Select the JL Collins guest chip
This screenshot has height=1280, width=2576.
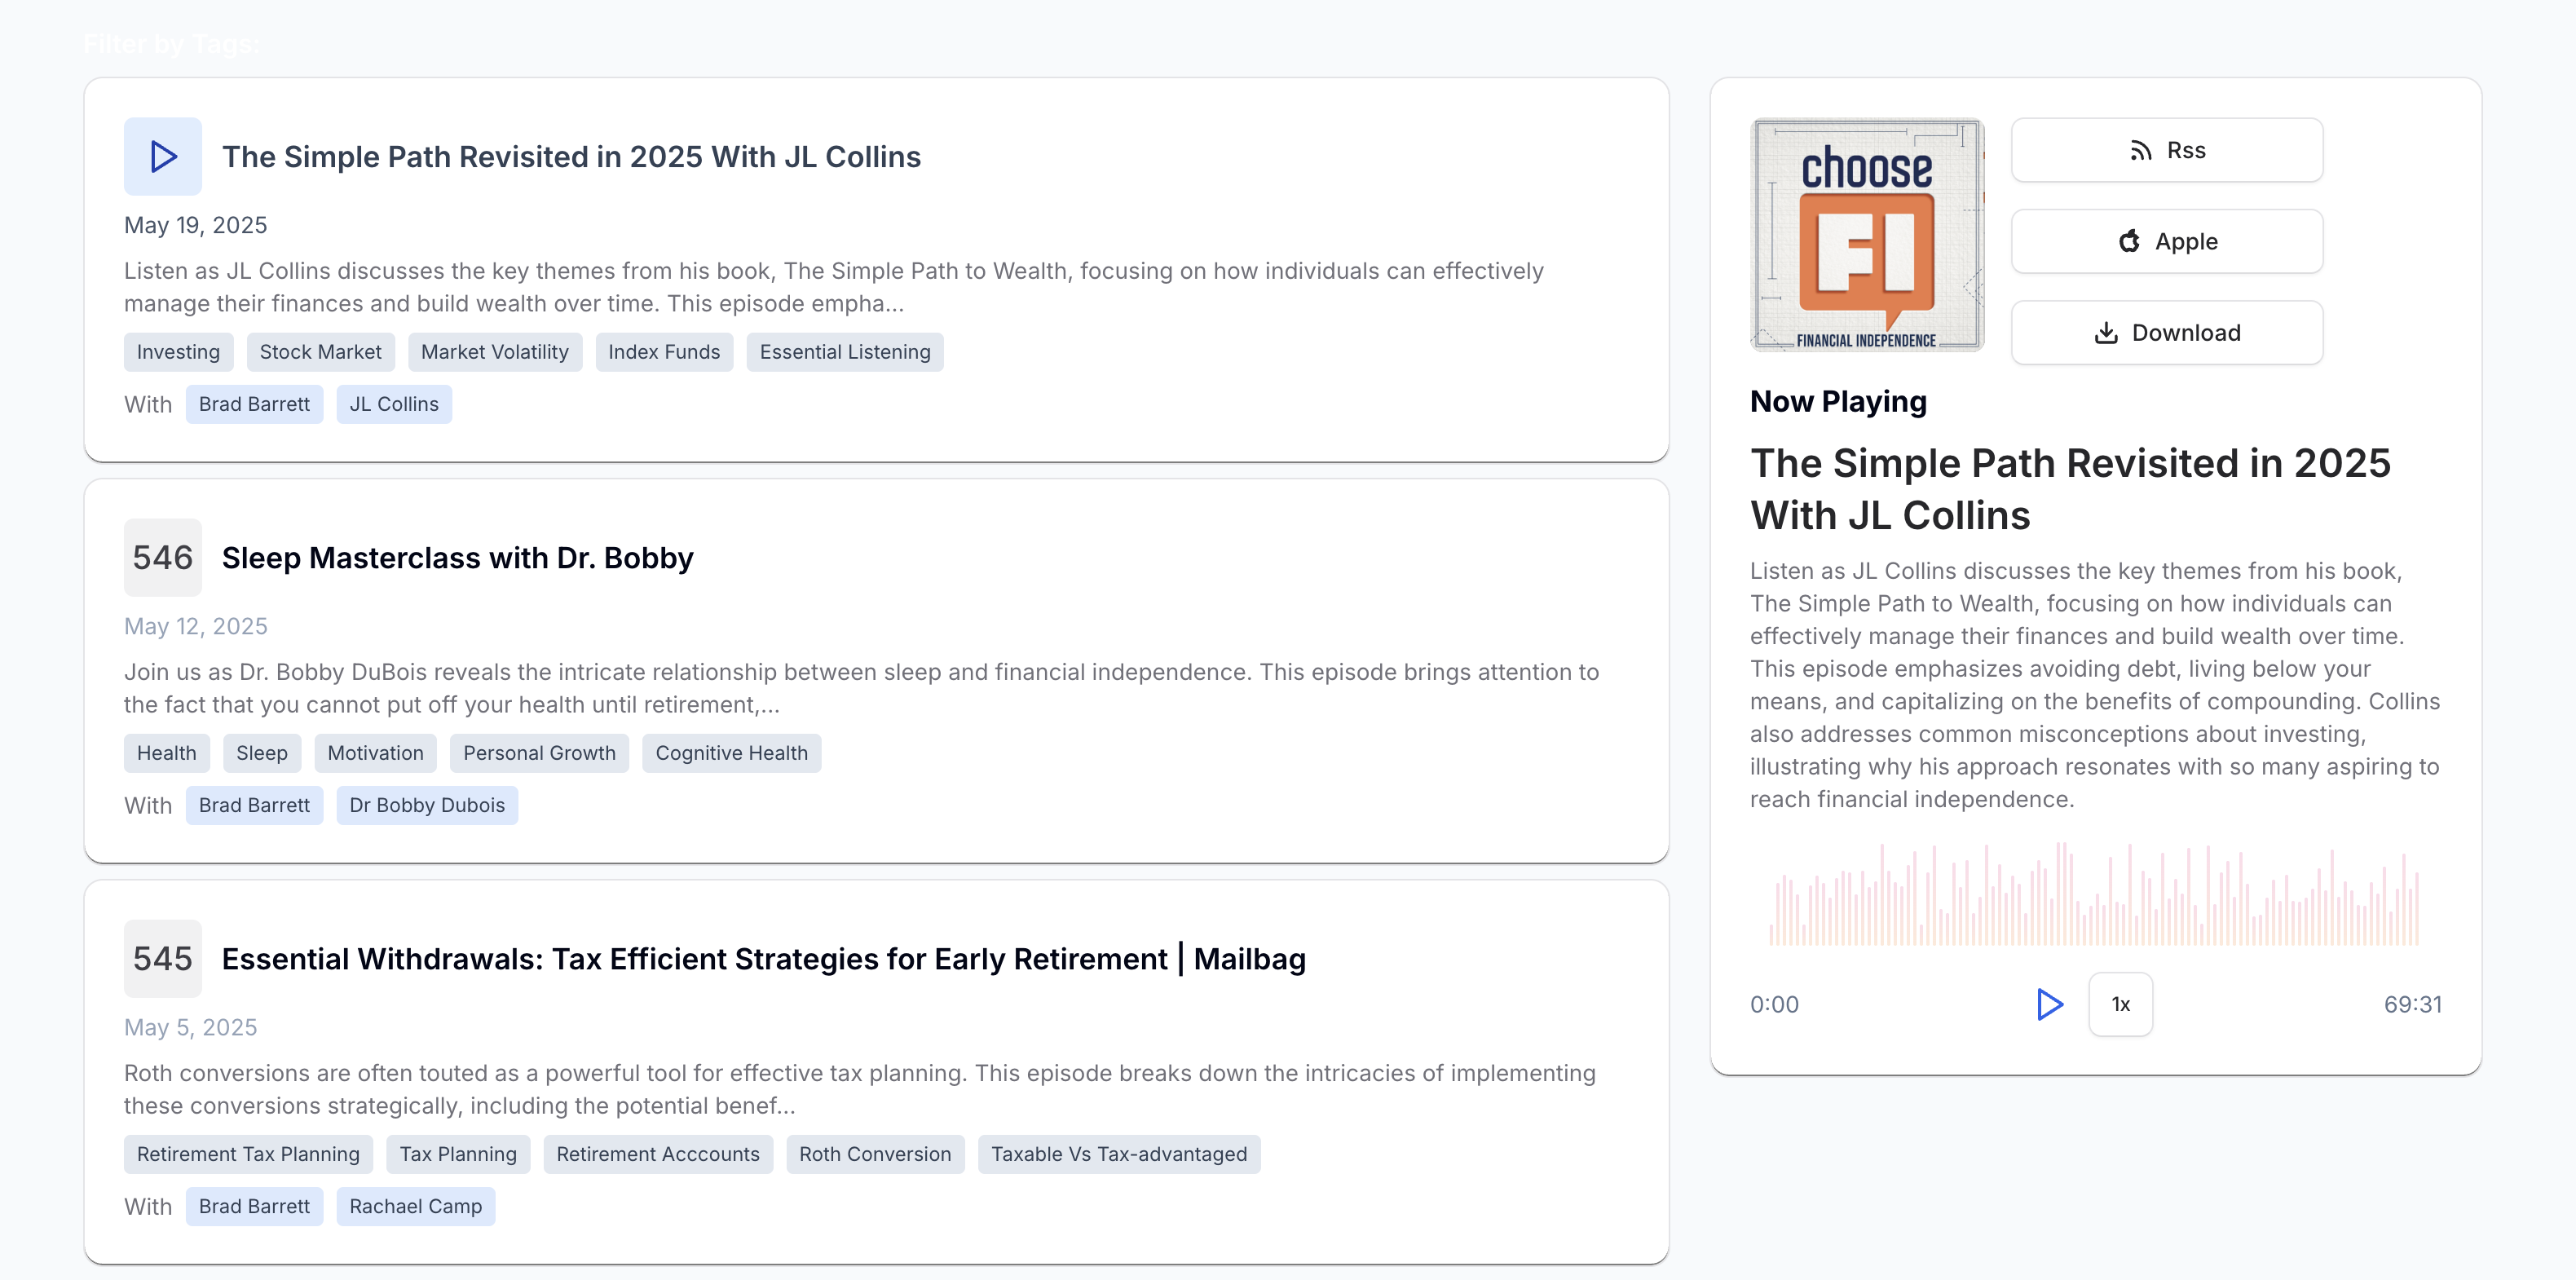pyautogui.click(x=394, y=404)
